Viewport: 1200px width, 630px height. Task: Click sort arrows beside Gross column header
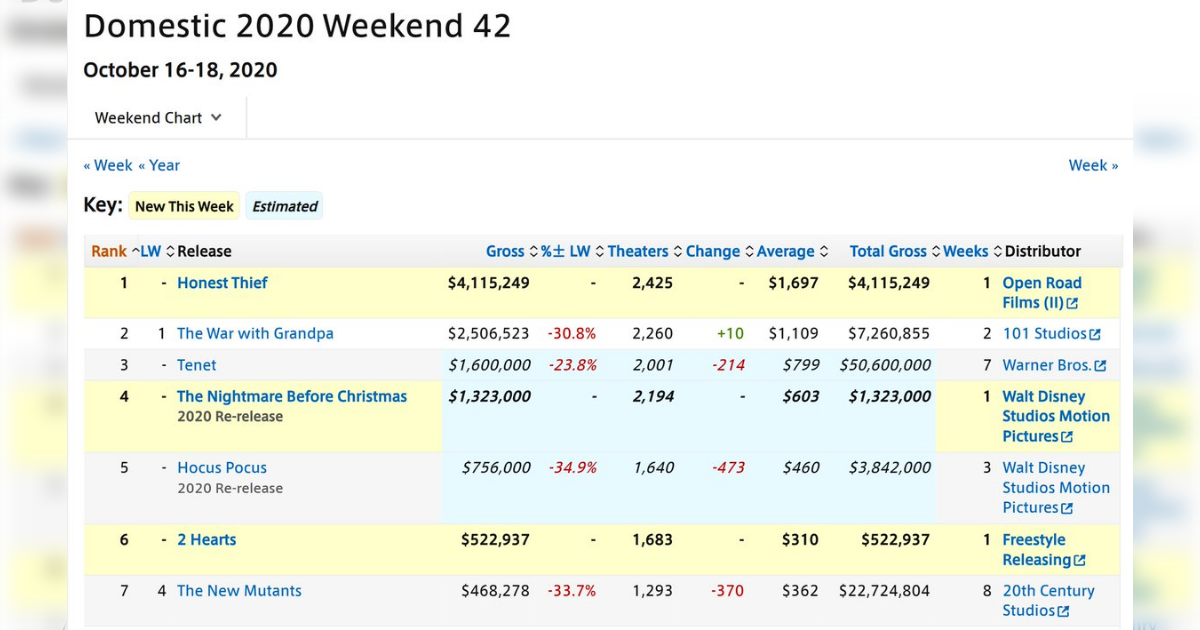pos(533,252)
